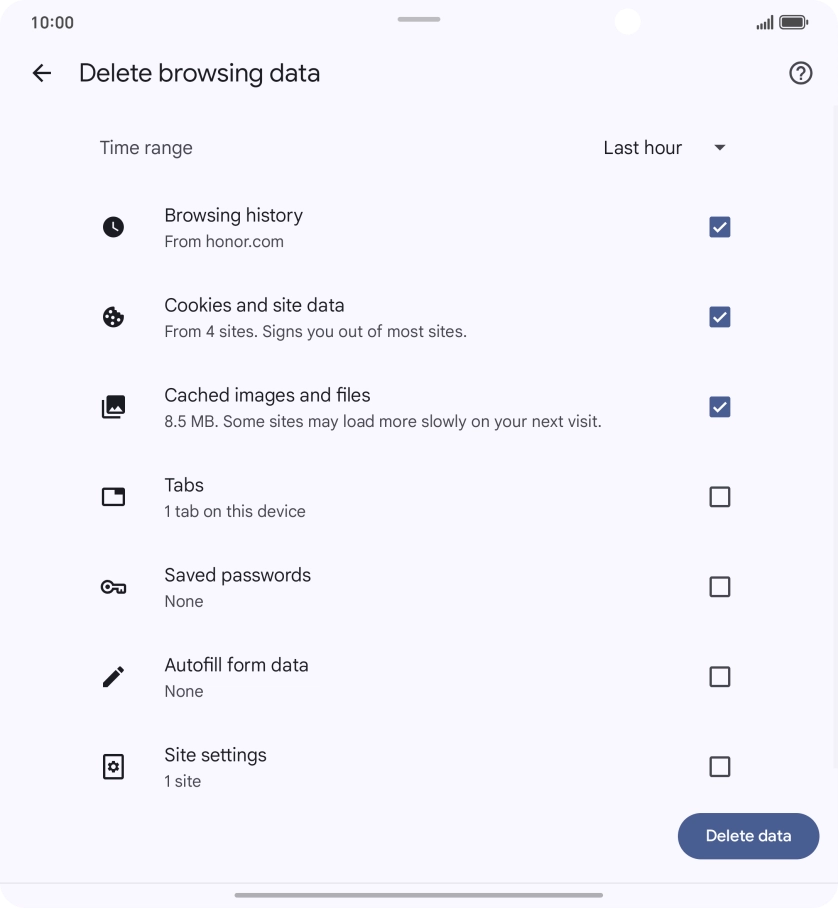Check the Saved passwords checkbox
This screenshot has width=838, height=908.
click(719, 587)
